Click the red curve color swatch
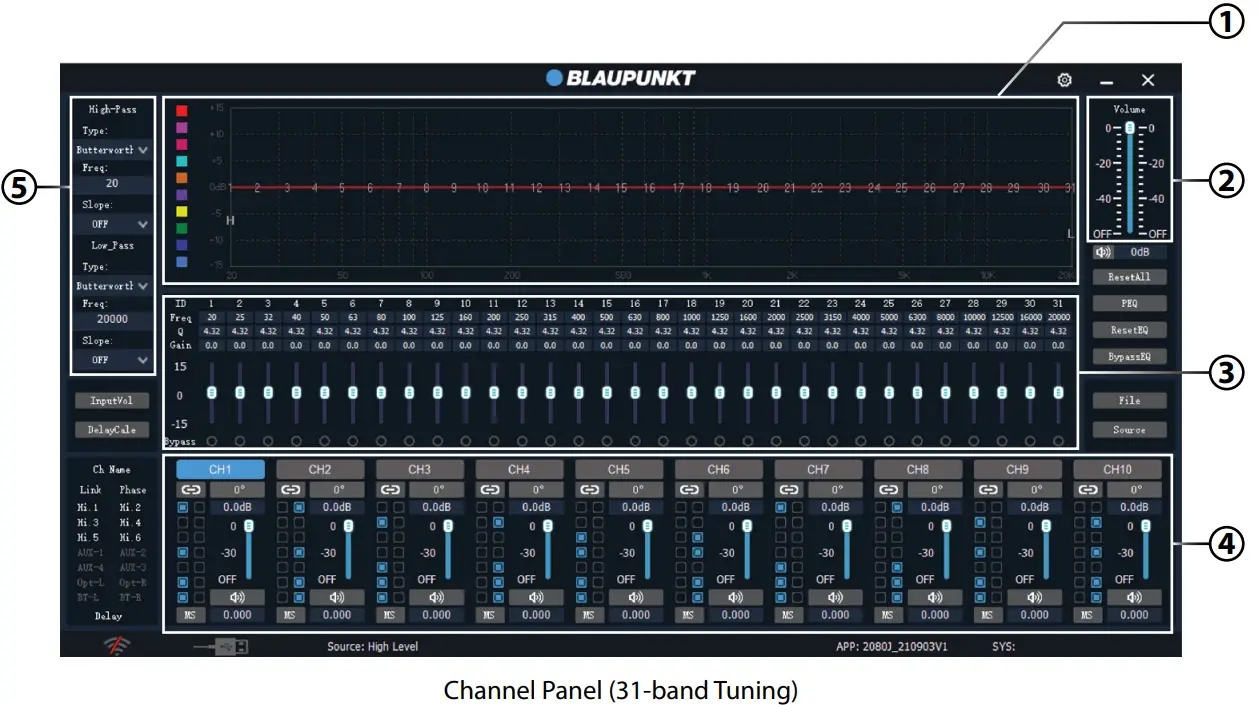Image resolution: width=1259 pixels, height=705 pixels. [182, 111]
